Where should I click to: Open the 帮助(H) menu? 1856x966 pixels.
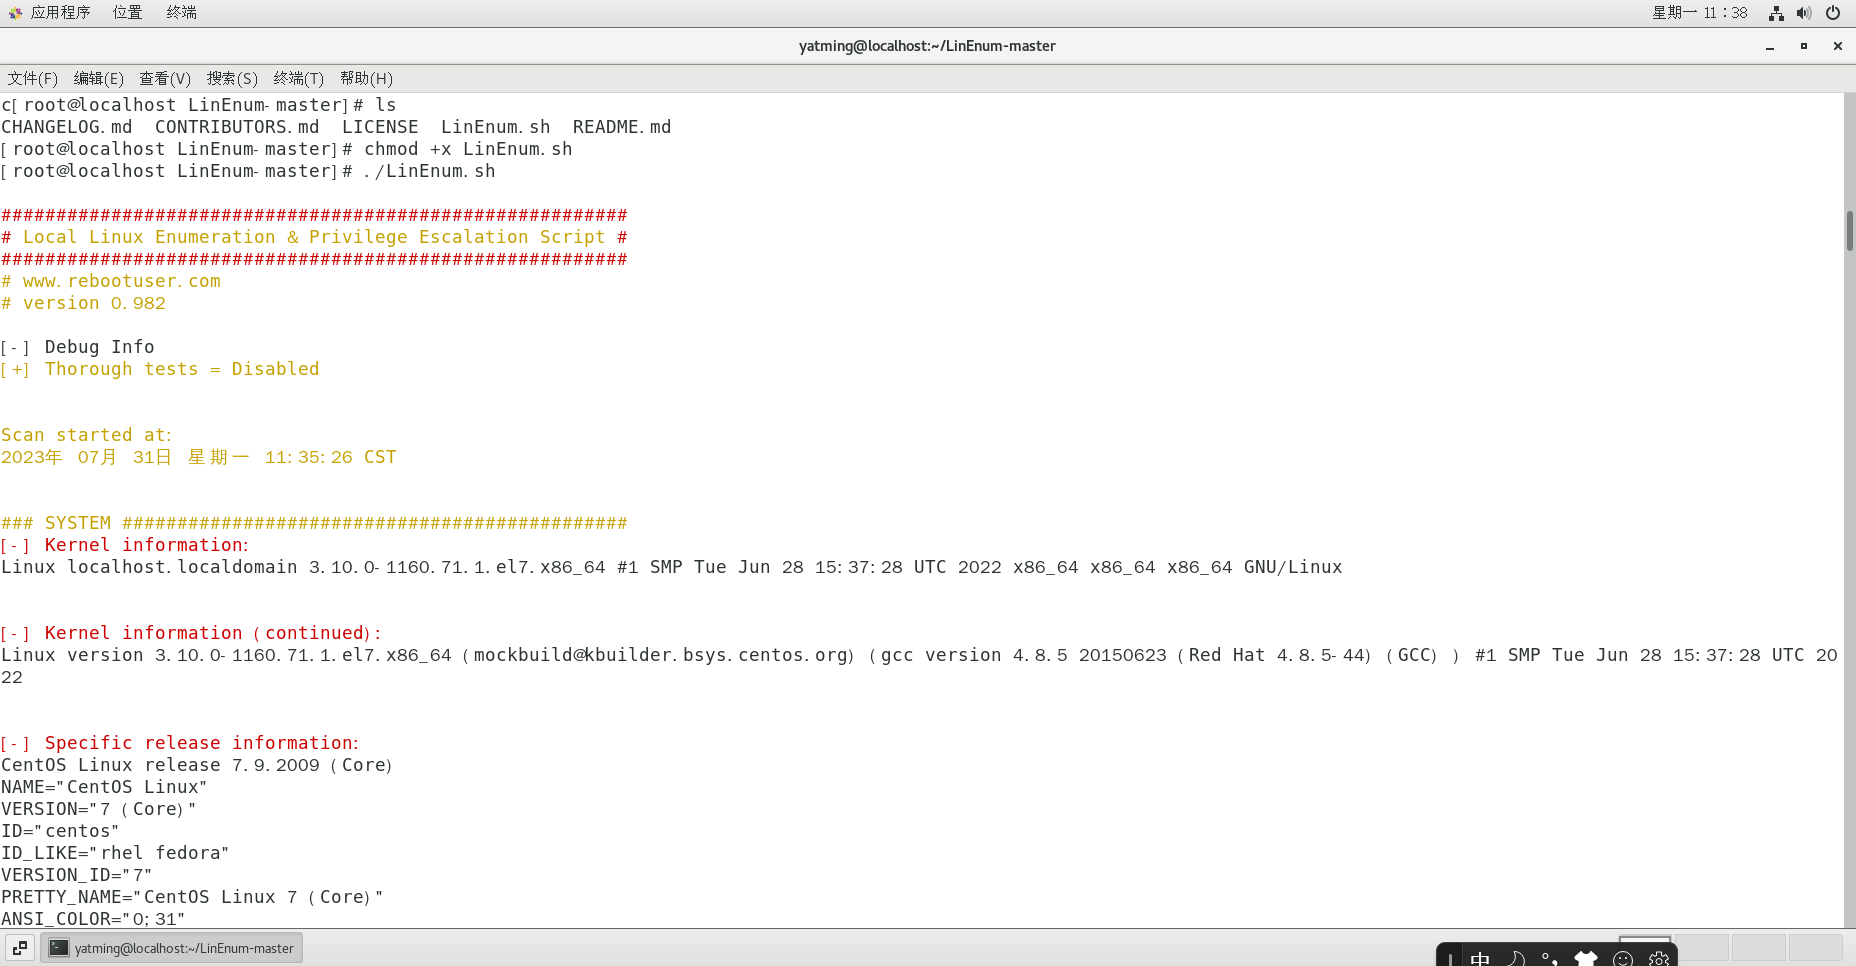pos(366,78)
